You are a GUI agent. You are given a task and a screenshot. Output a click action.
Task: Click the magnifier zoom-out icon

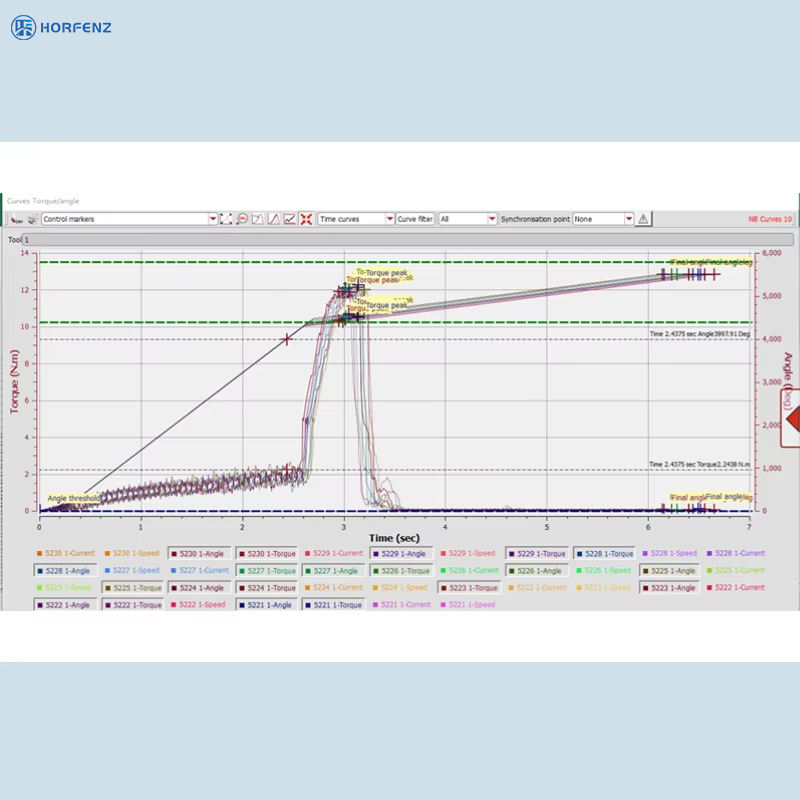(242, 219)
